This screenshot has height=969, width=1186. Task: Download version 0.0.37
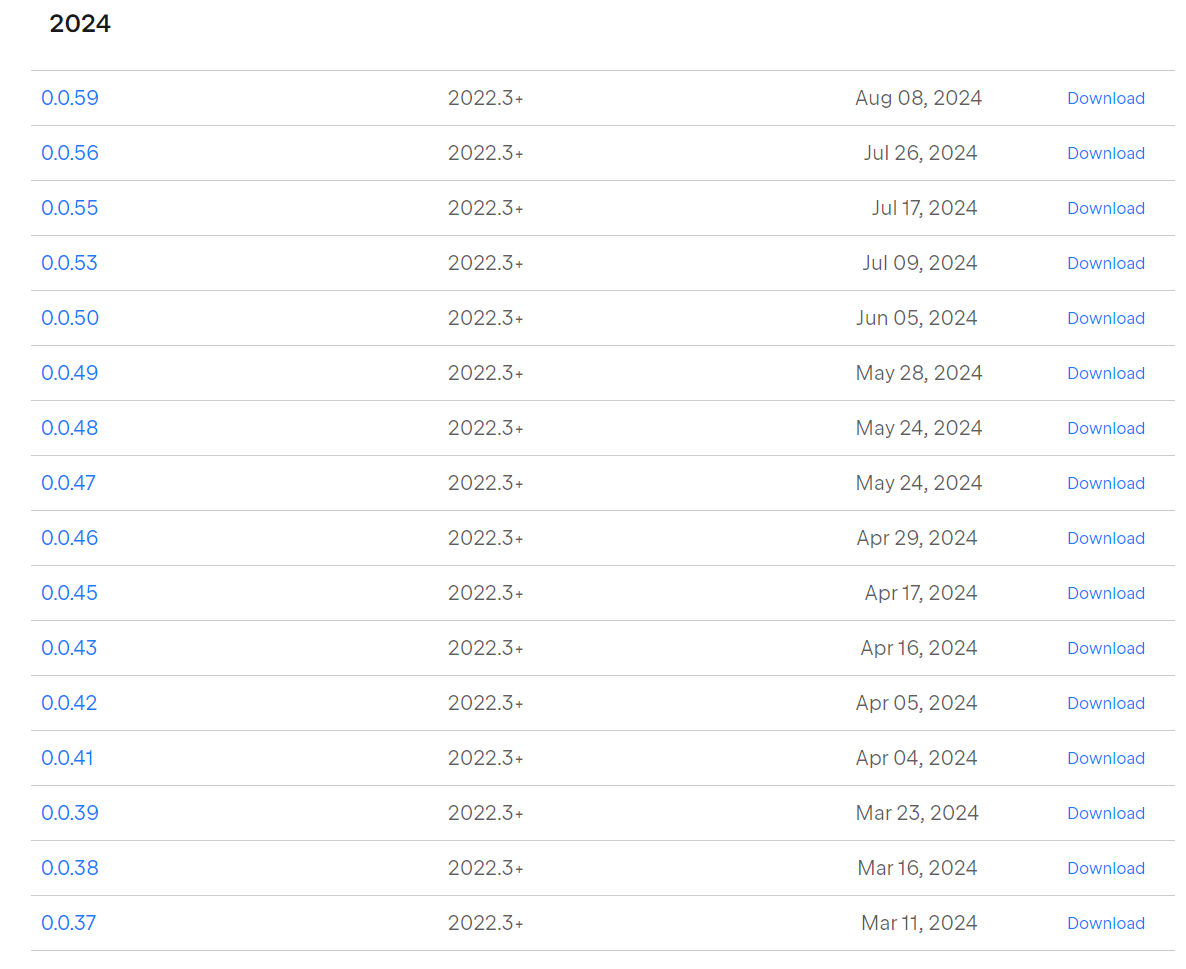pyautogui.click(x=1105, y=923)
